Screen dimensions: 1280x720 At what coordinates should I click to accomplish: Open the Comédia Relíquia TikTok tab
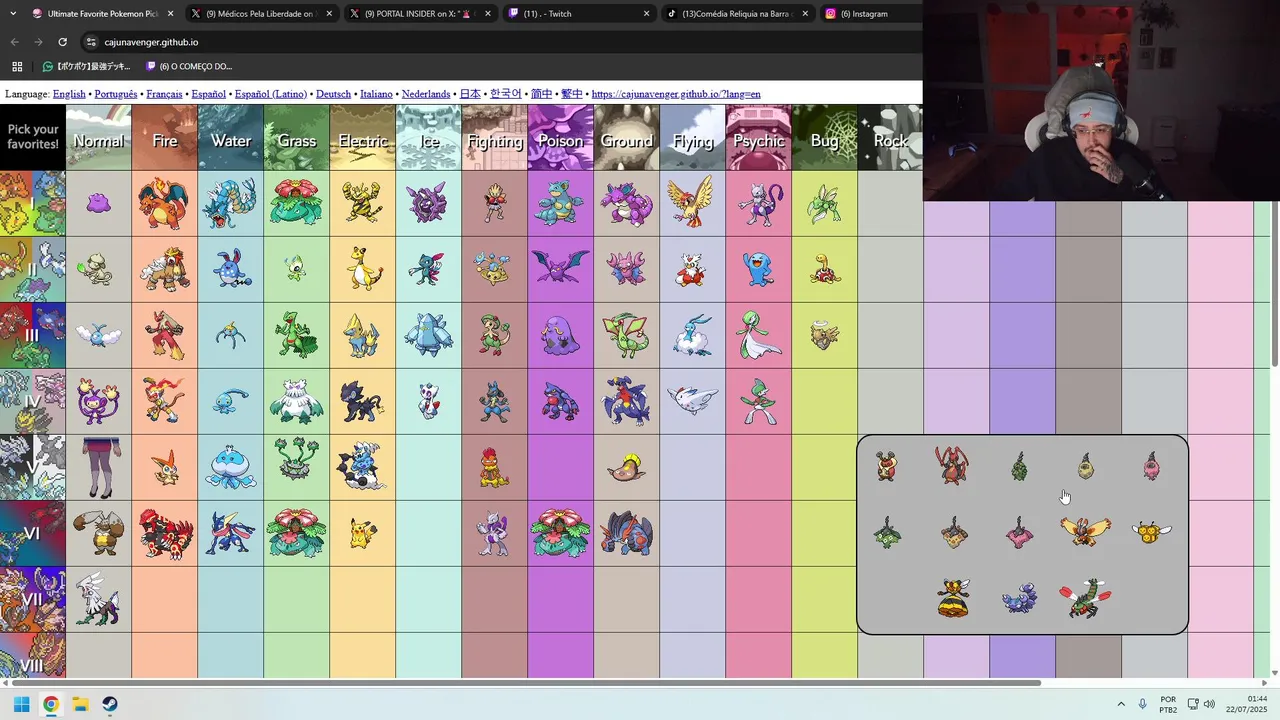737,14
